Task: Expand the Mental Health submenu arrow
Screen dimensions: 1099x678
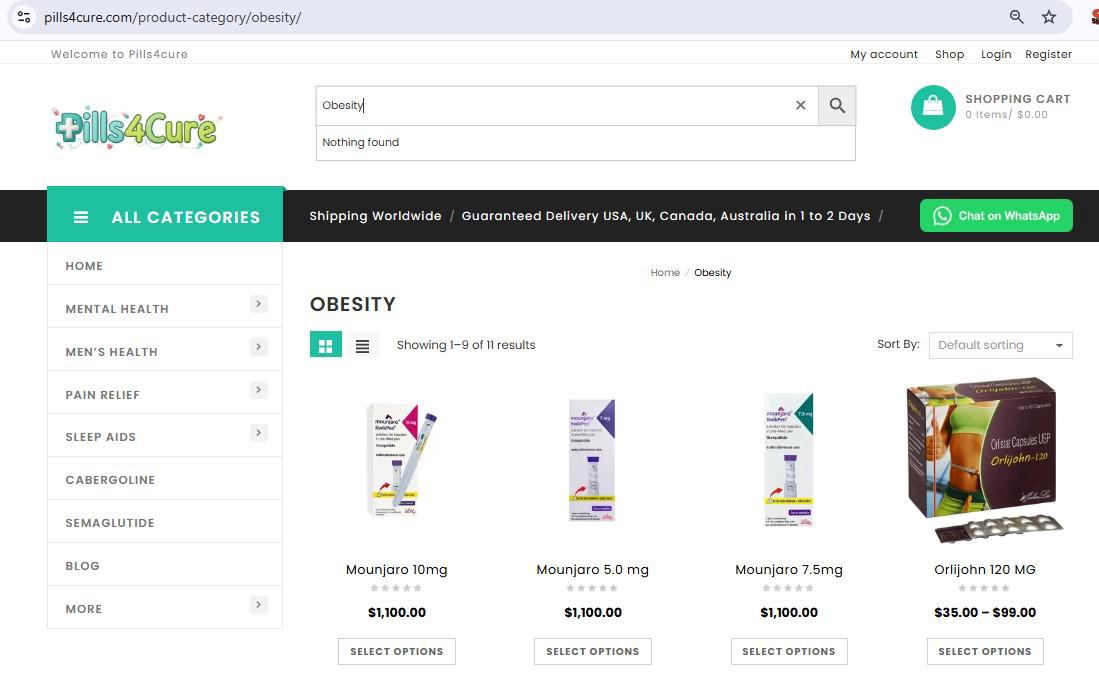Action: (x=258, y=304)
